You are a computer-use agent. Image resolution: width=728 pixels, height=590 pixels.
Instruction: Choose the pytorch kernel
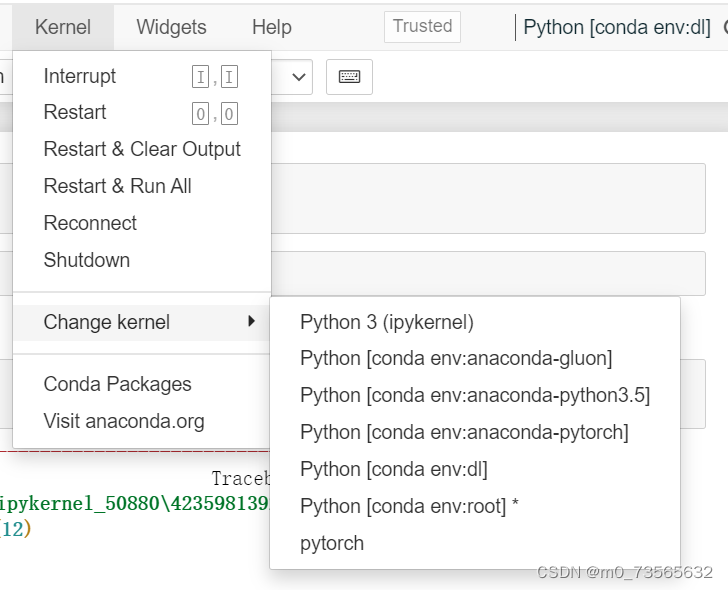332,543
